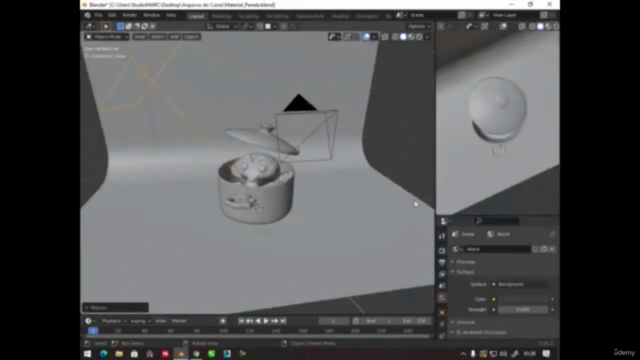Screen dimensions: 640x360
Task: Click the Scene name field
Action: point(433,15)
